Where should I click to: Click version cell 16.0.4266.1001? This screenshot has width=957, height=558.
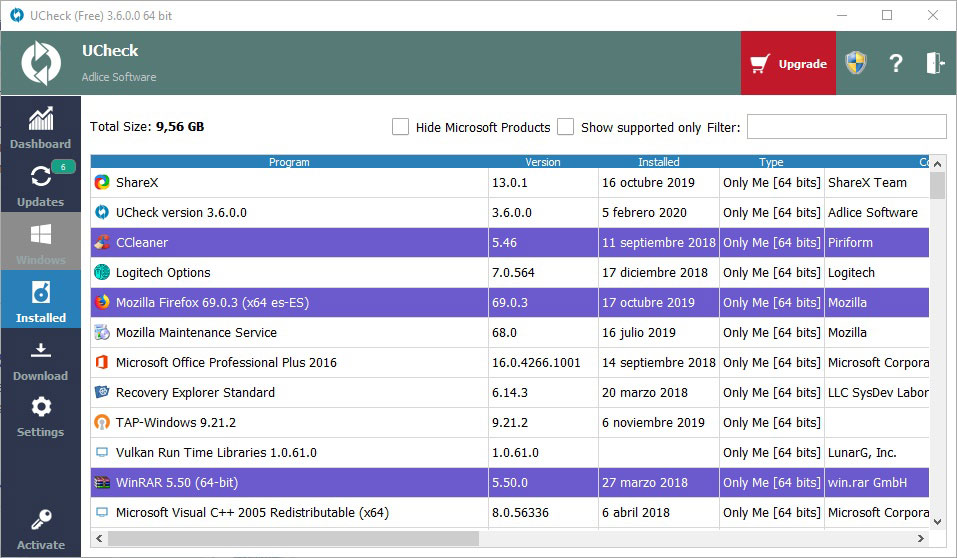tap(536, 362)
